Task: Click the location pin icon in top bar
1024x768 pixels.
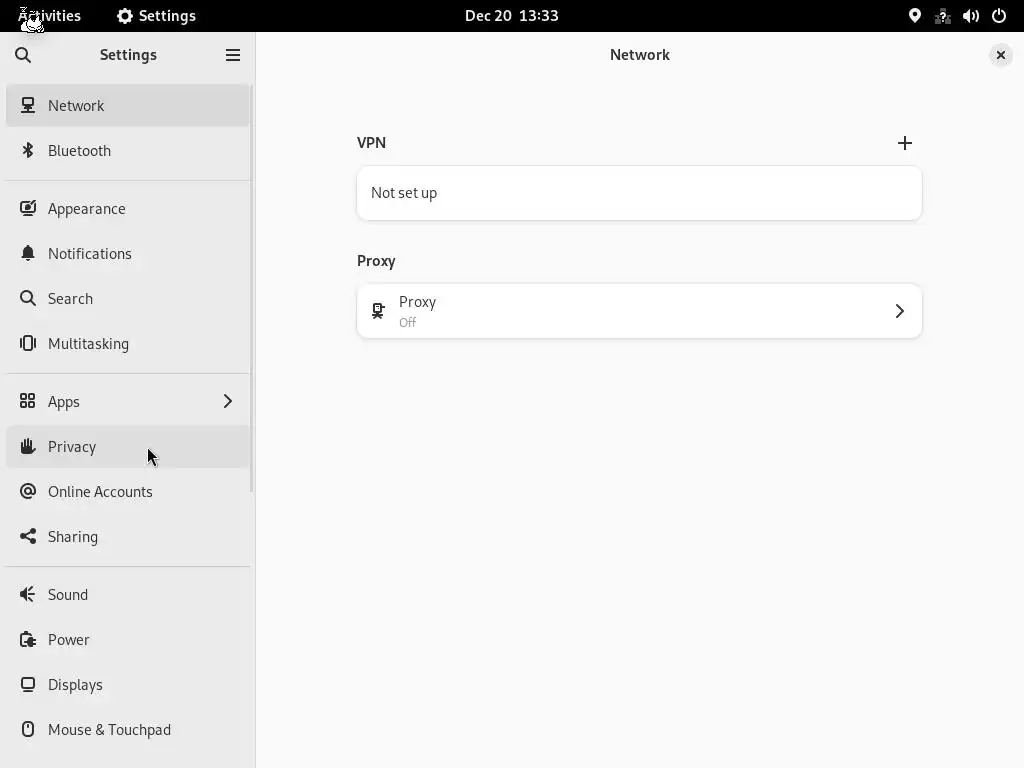Action: pos(914,16)
